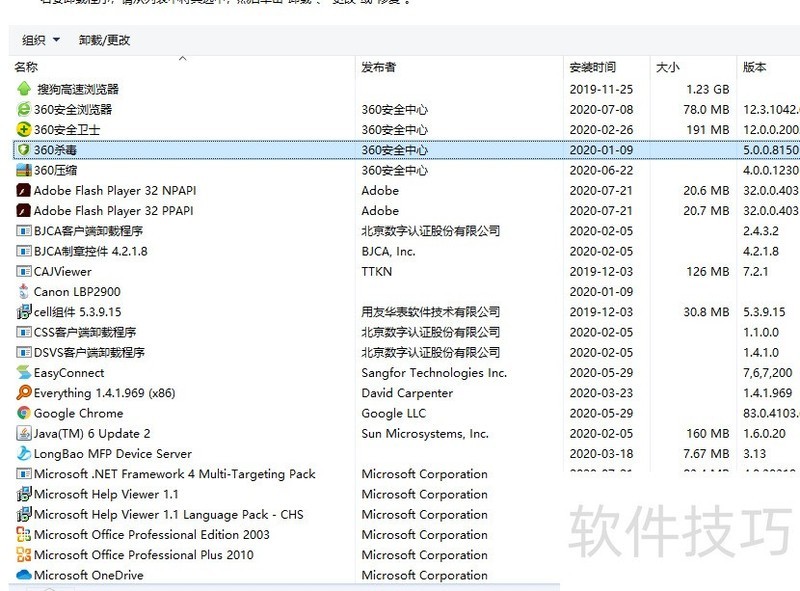Click the Canon LBP2900 icon
The height and width of the screenshot is (591, 800).
(x=24, y=291)
